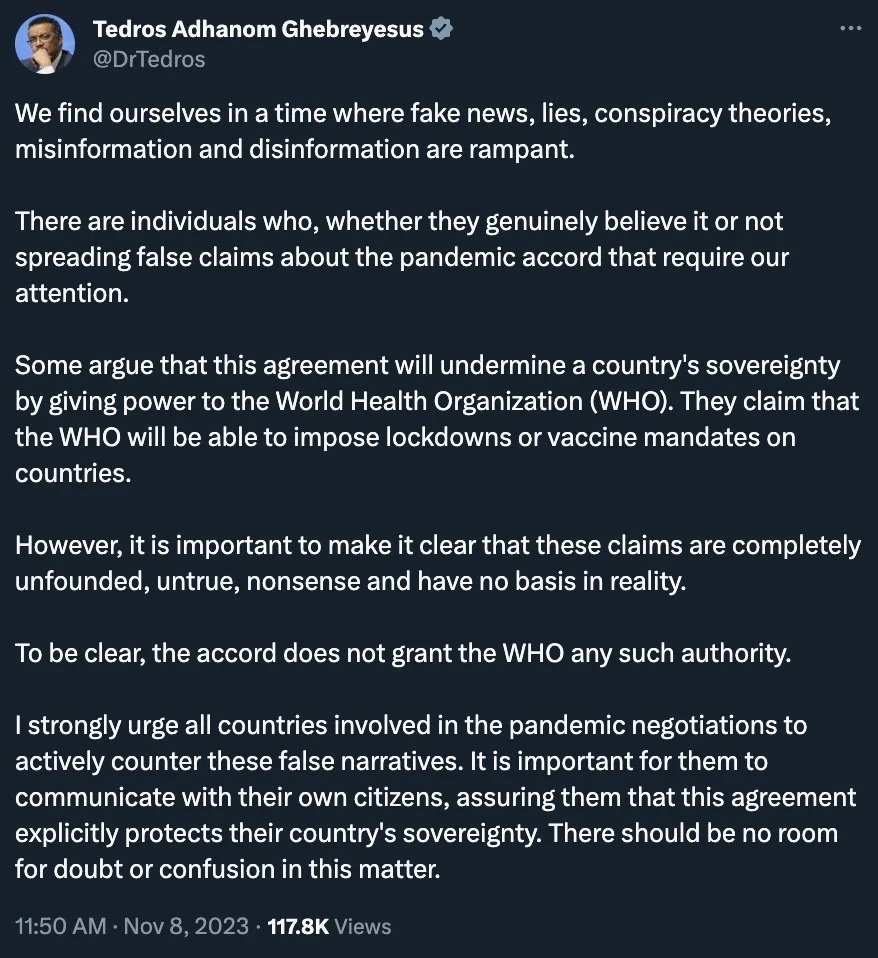Image resolution: width=878 pixels, height=958 pixels.
Task: Click the paragraph starting 'However, it is important'
Action: click(437, 563)
